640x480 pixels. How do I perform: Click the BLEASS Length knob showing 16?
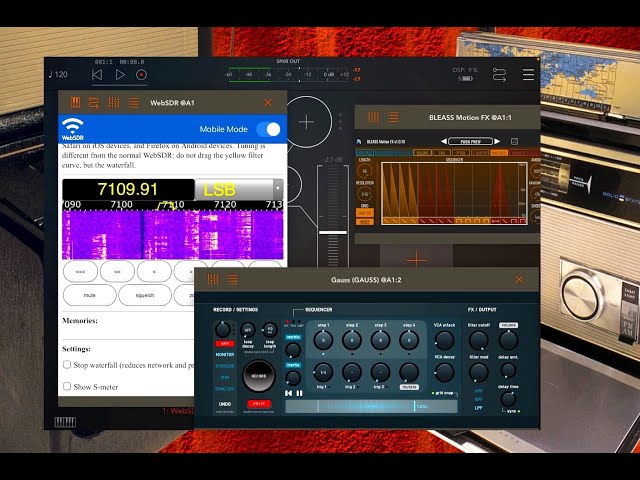click(x=364, y=171)
